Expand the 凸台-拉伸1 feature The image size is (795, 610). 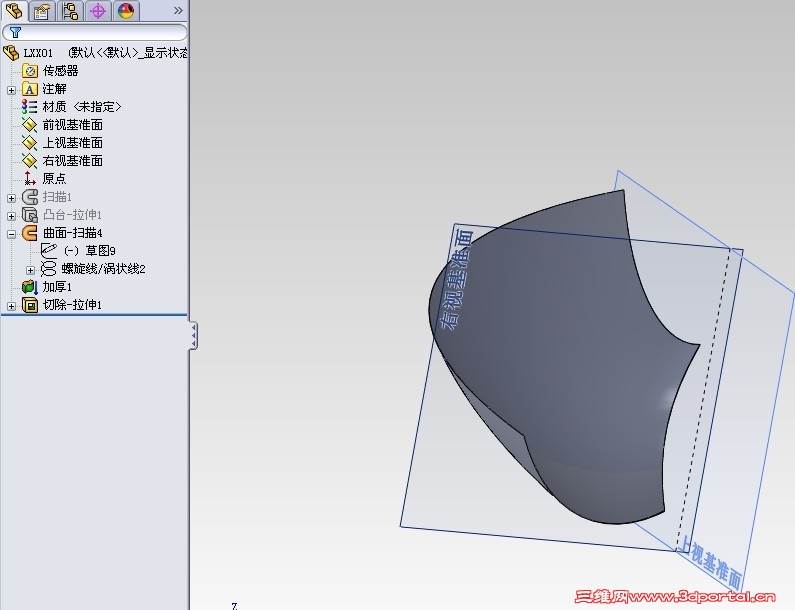(11, 216)
